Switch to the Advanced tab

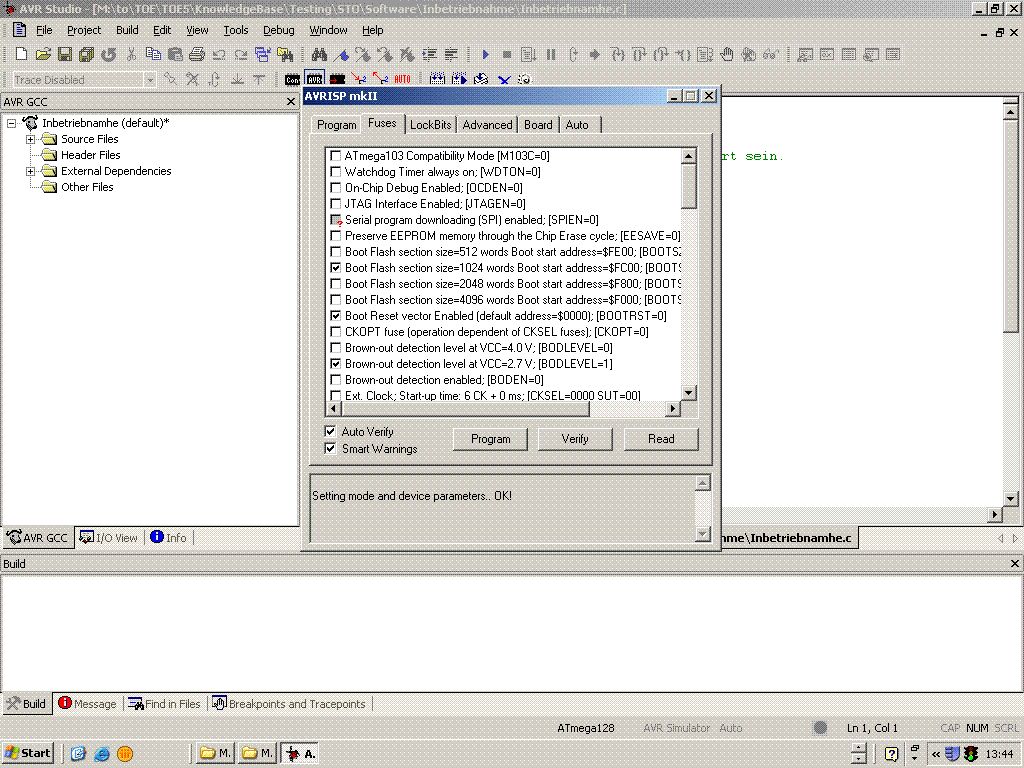(x=487, y=125)
